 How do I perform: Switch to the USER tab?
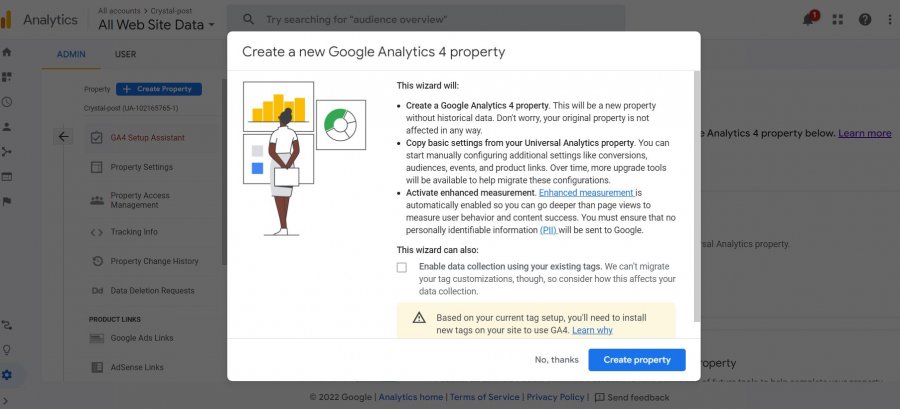125,54
